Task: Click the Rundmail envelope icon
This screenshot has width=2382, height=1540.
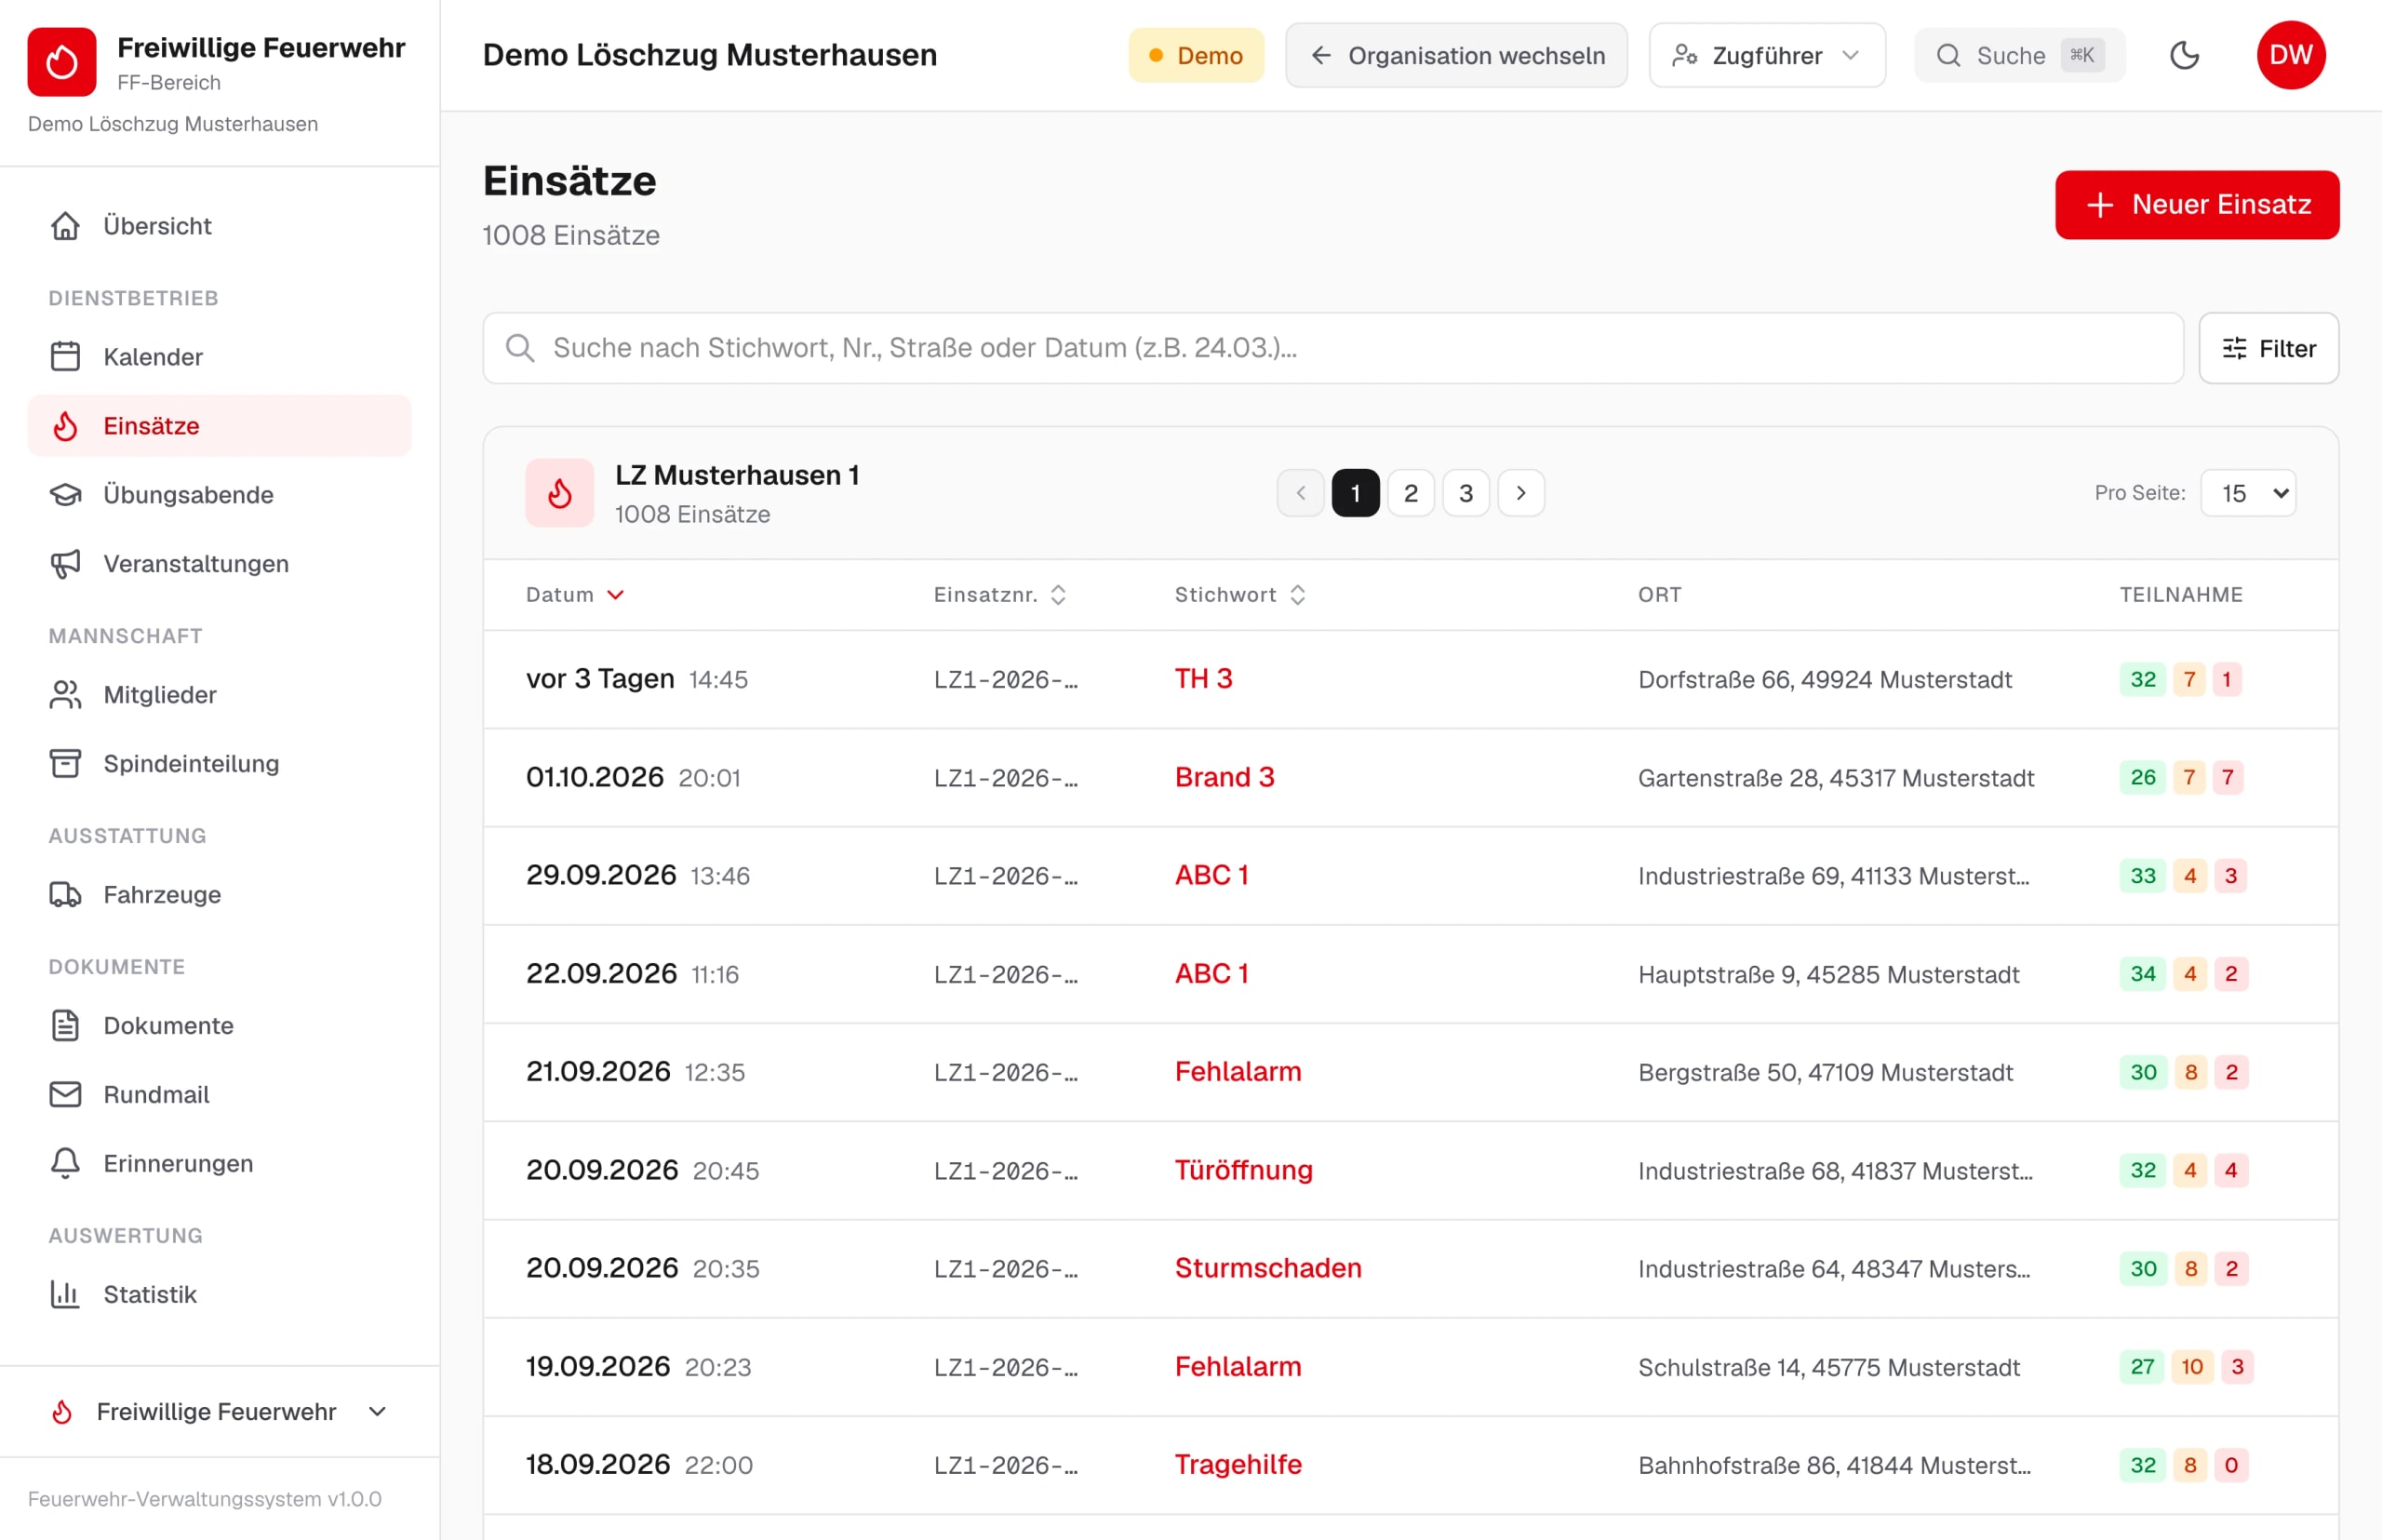Action: coord(66,1095)
